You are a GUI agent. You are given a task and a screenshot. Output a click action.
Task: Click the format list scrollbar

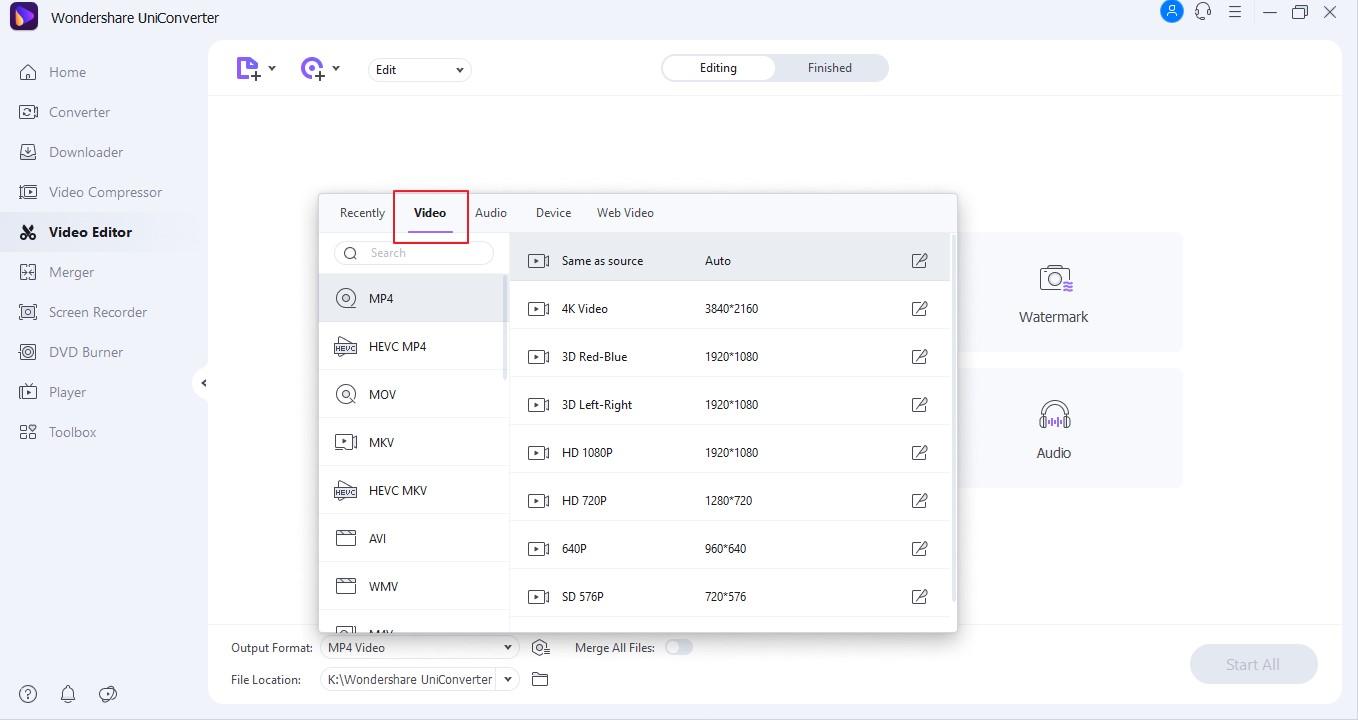point(505,327)
